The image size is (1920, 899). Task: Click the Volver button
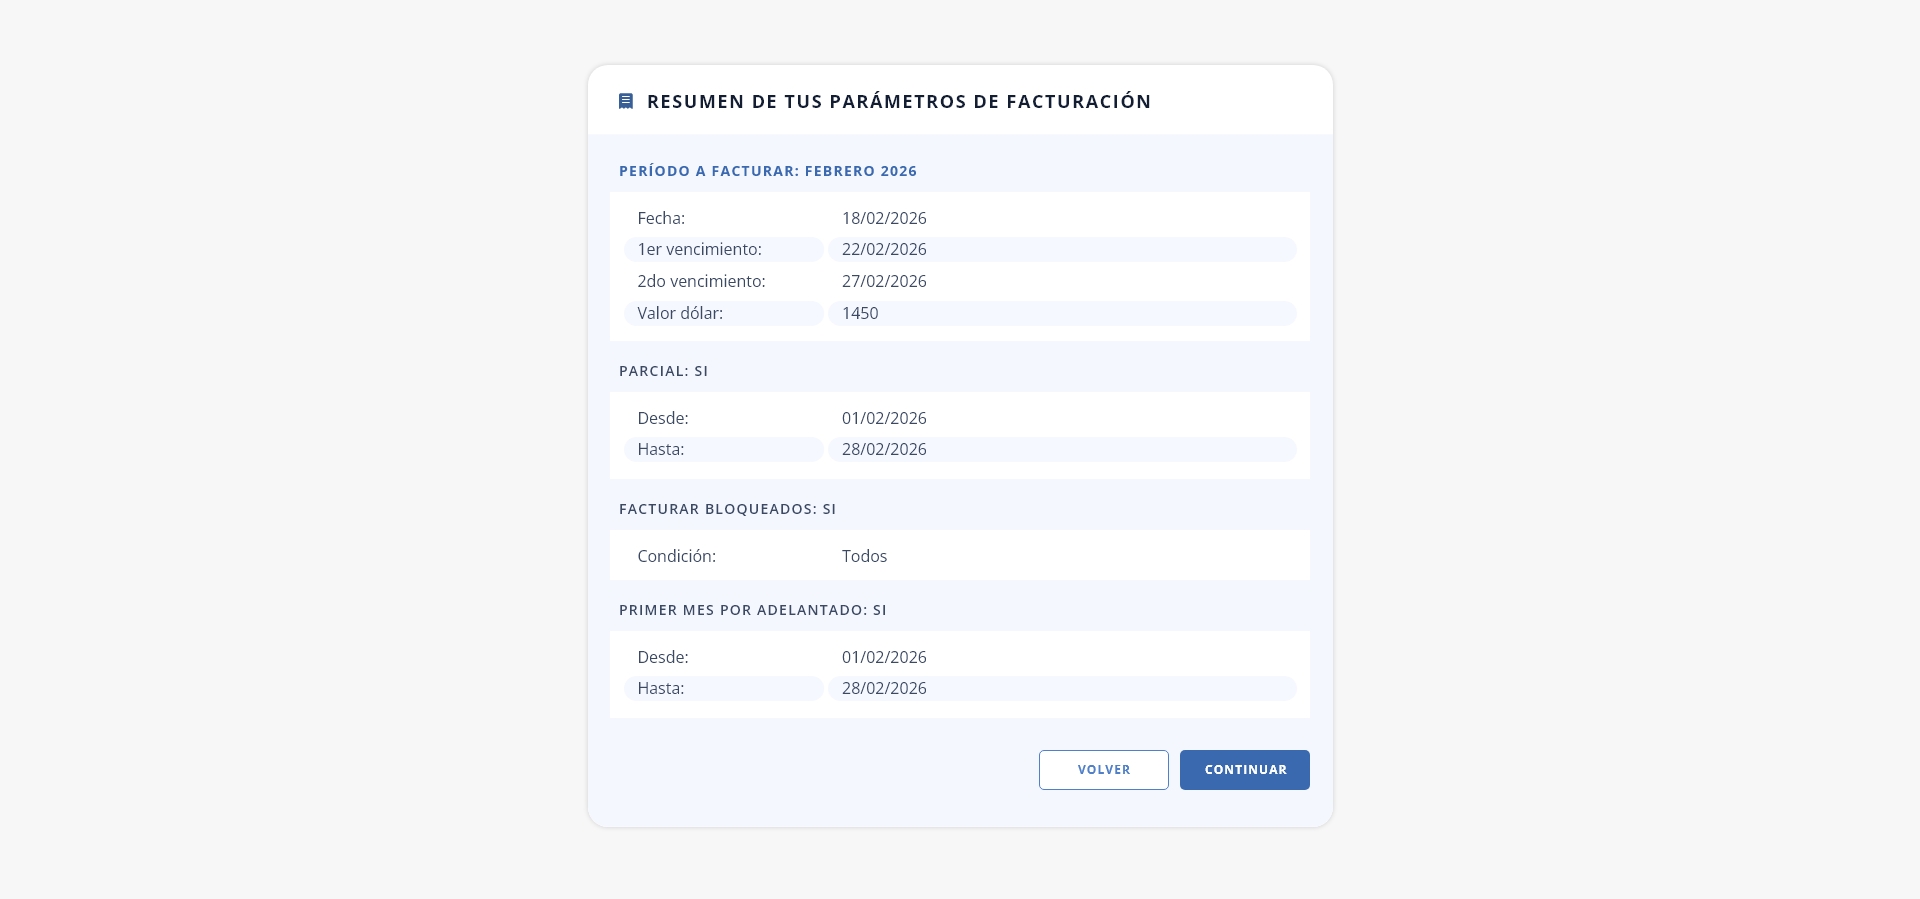[x=1104, y=770]
